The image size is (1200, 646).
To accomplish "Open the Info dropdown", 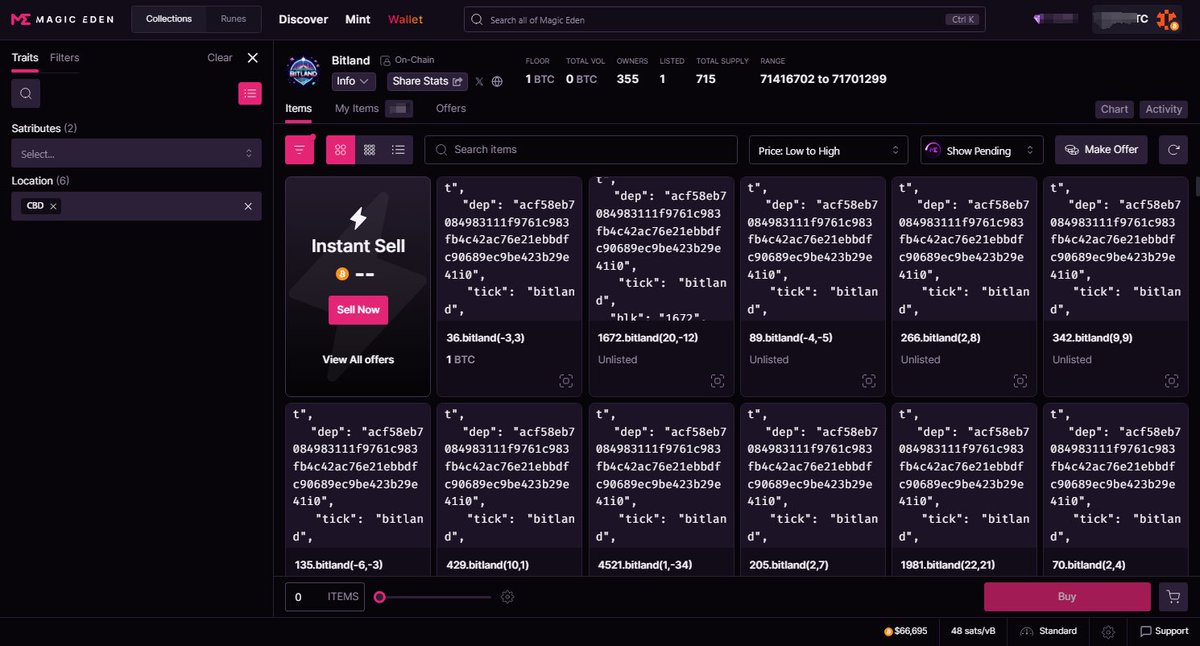I will tap(354, 81).
